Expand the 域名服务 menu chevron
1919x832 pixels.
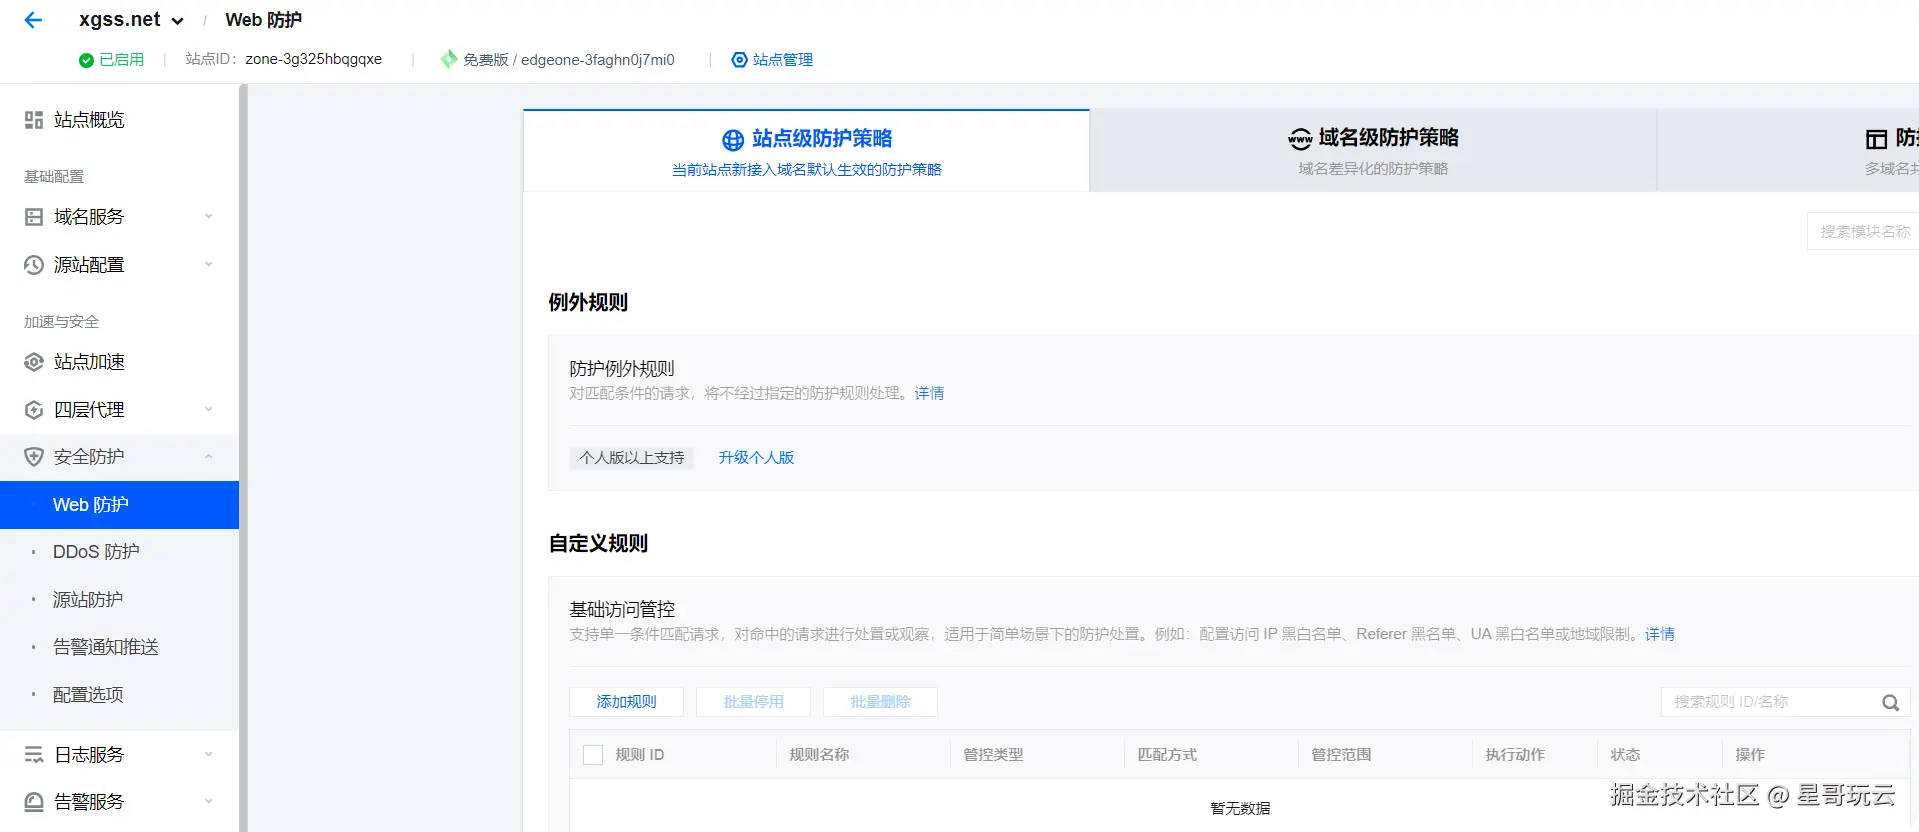pos(209,216)
